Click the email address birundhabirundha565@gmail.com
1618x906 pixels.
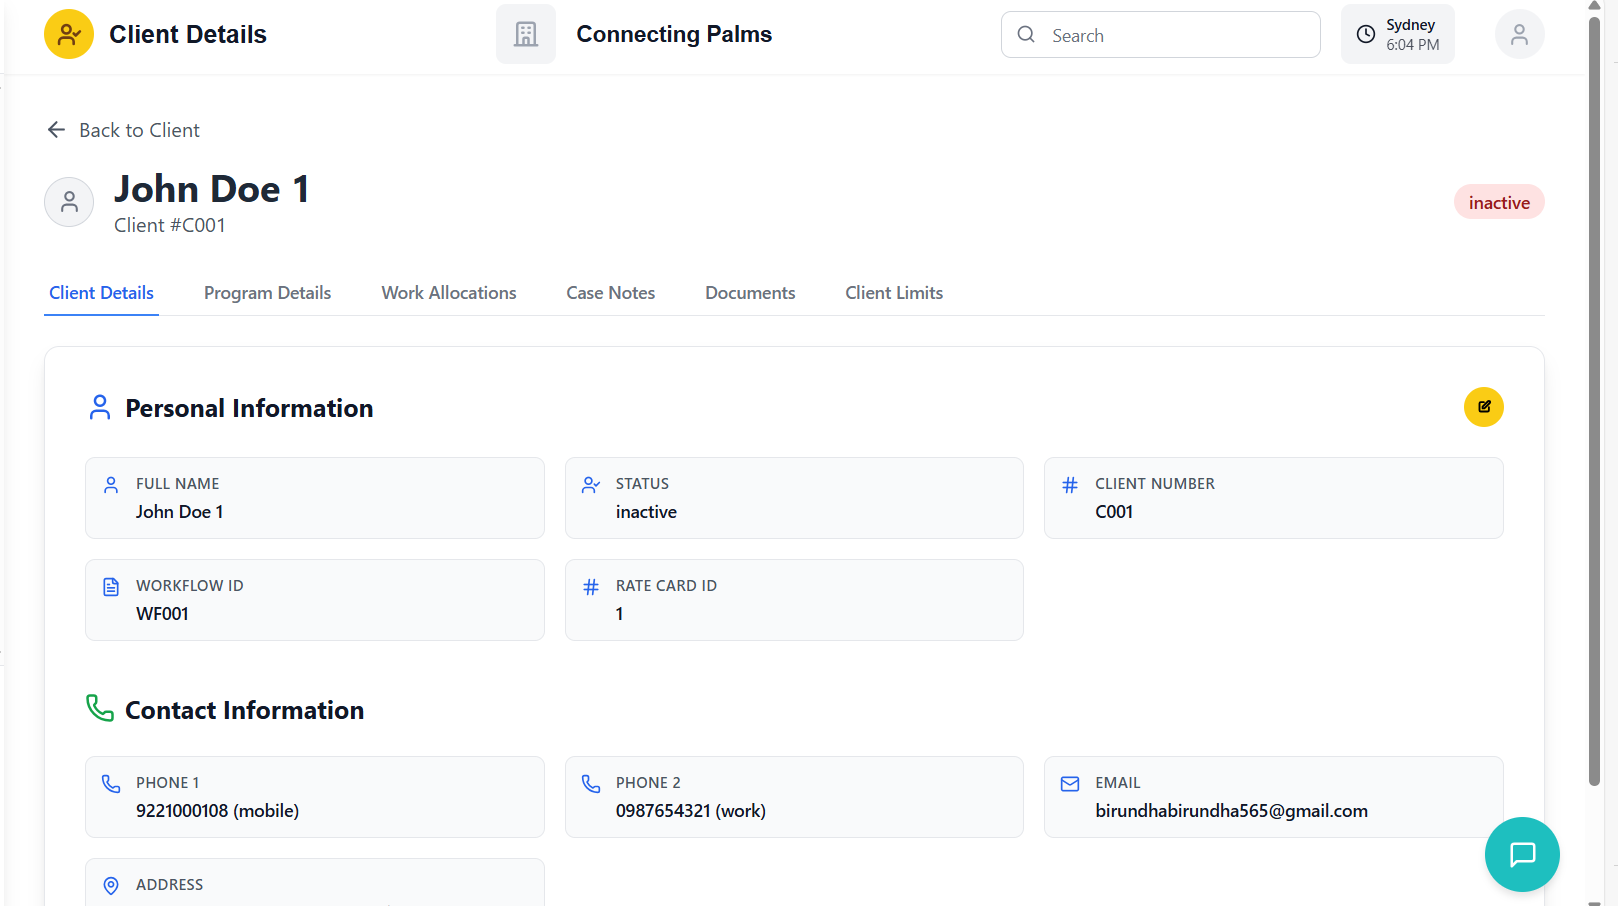1231,811
